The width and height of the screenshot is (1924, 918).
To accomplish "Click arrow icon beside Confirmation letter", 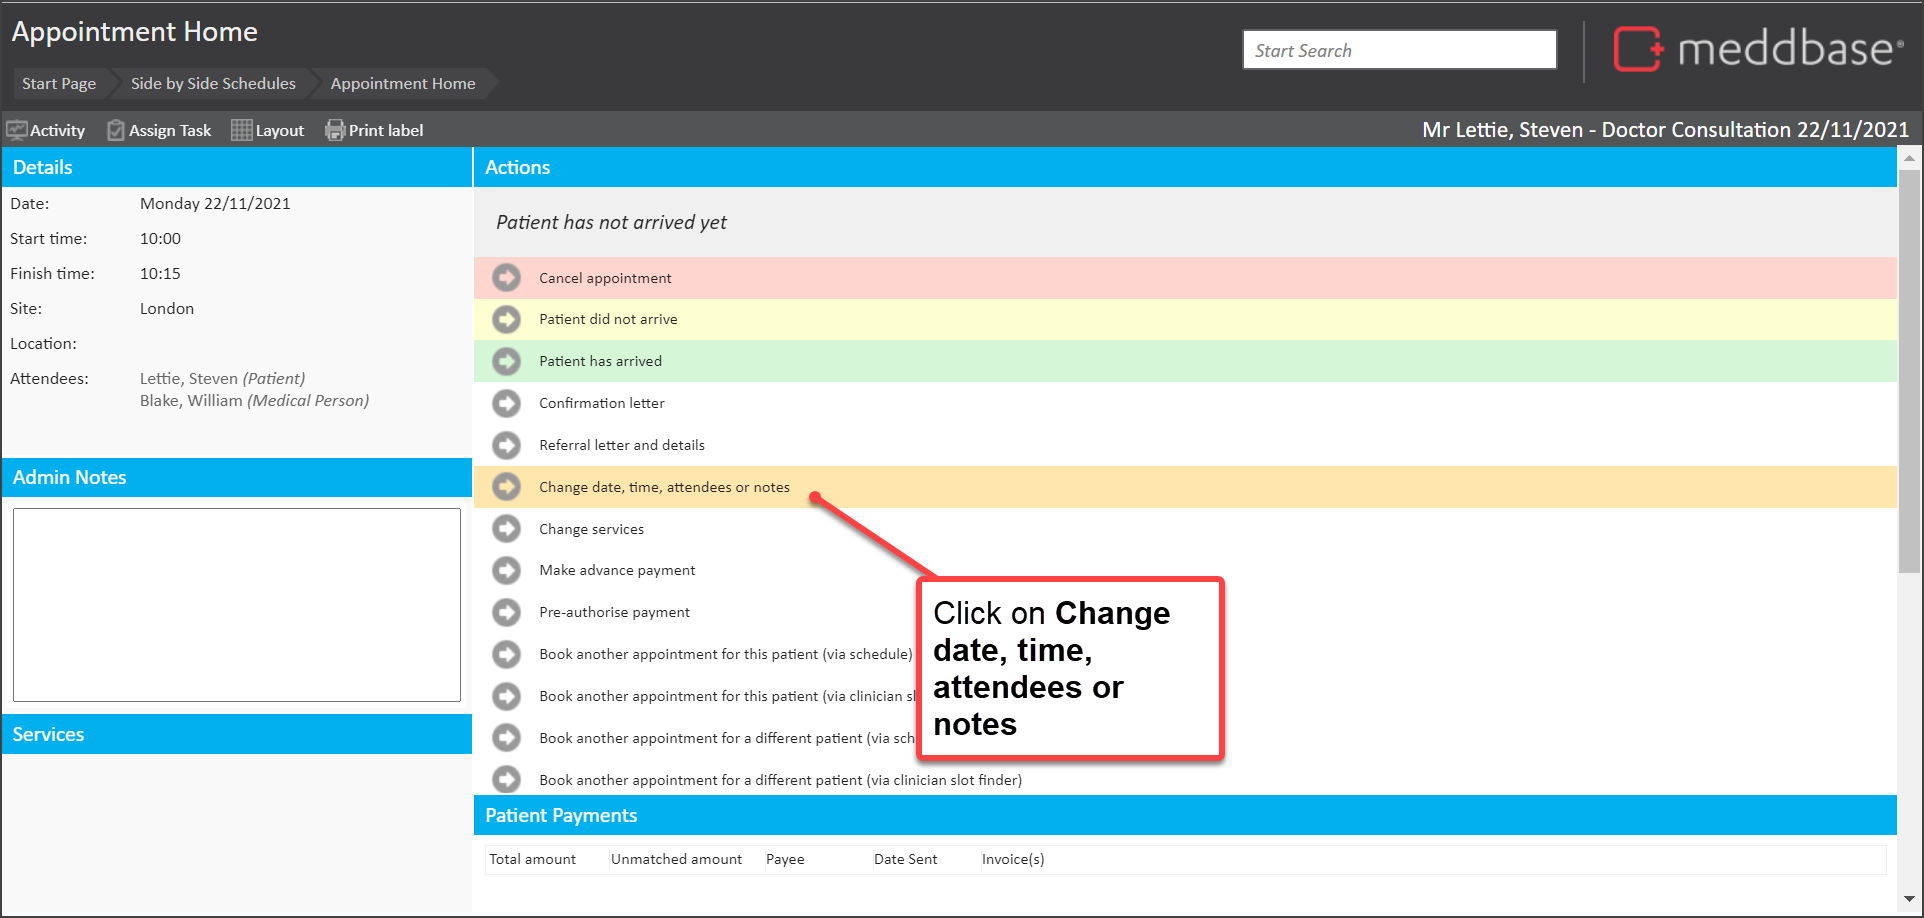I will [x=507, y=403].
